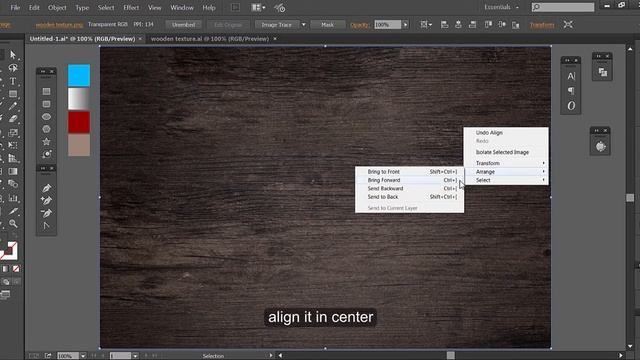Image resolution: width=640 pixels, height=360 pixels.
Task: Select the Polygon tool in floating panel
Action: (47, 129)
